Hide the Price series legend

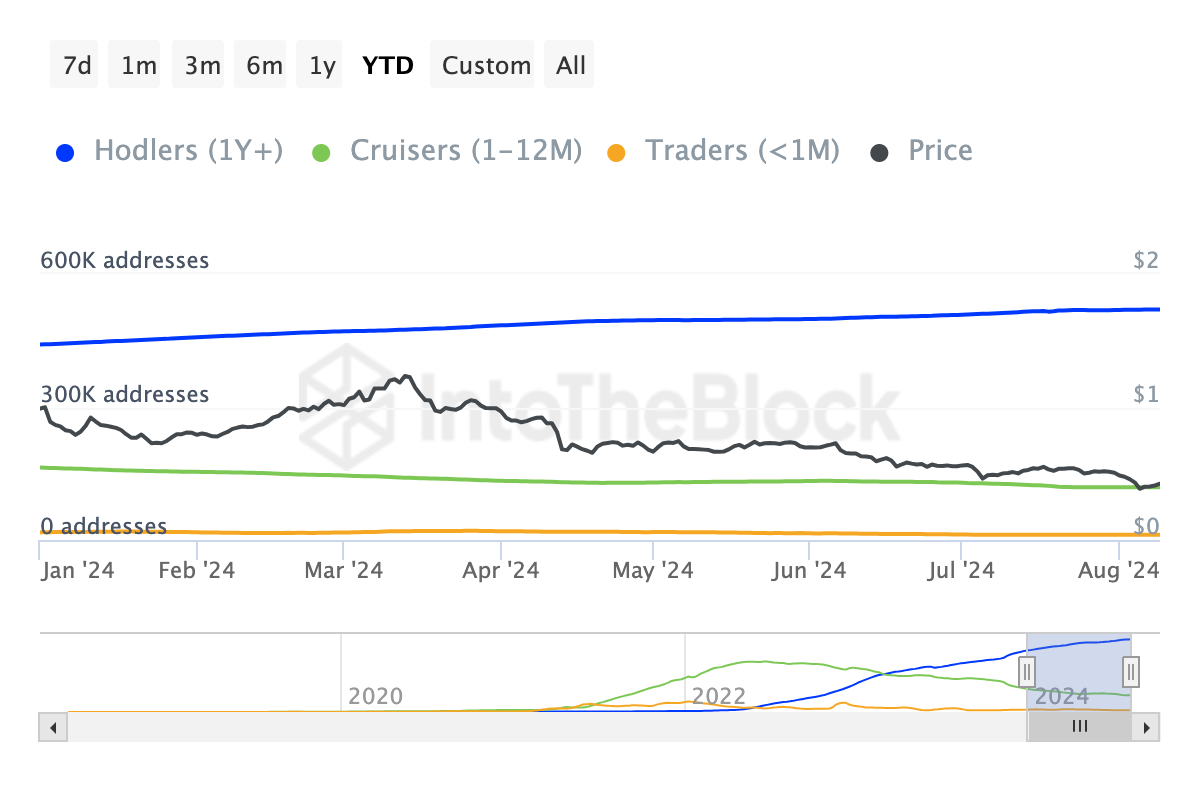pos(940,151)
